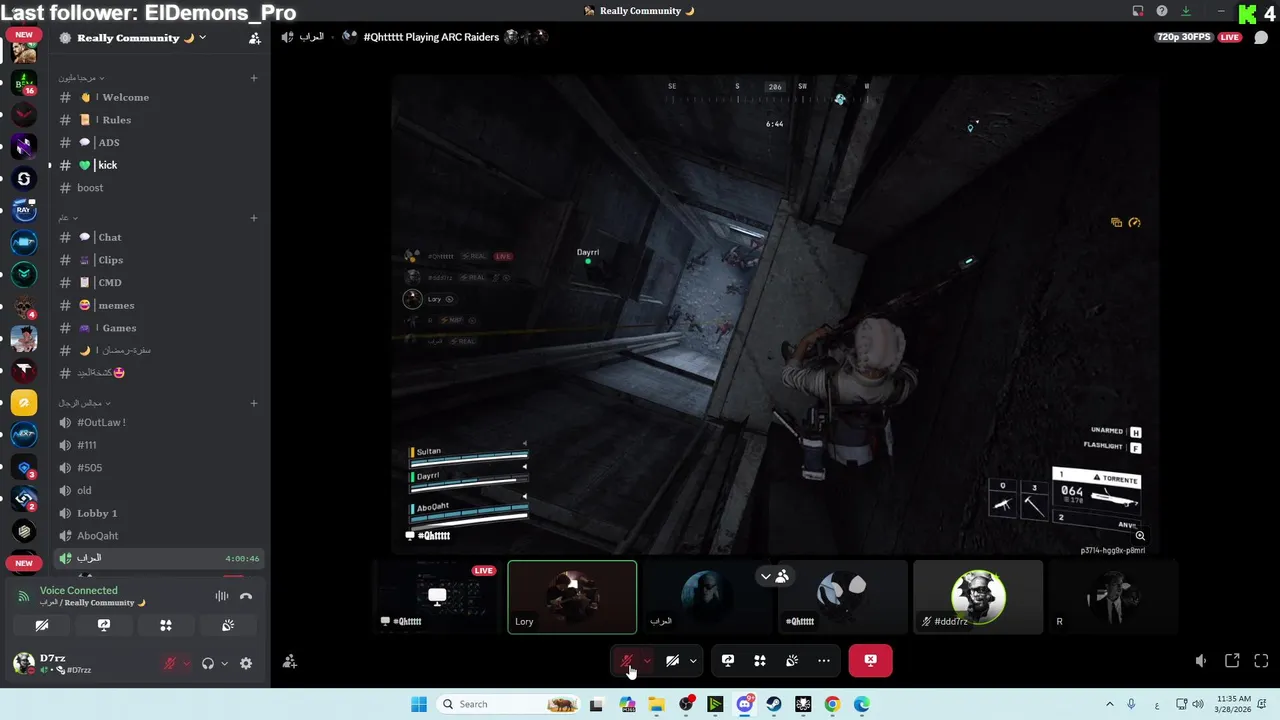Open the RAY server icon

coord(25,210)
